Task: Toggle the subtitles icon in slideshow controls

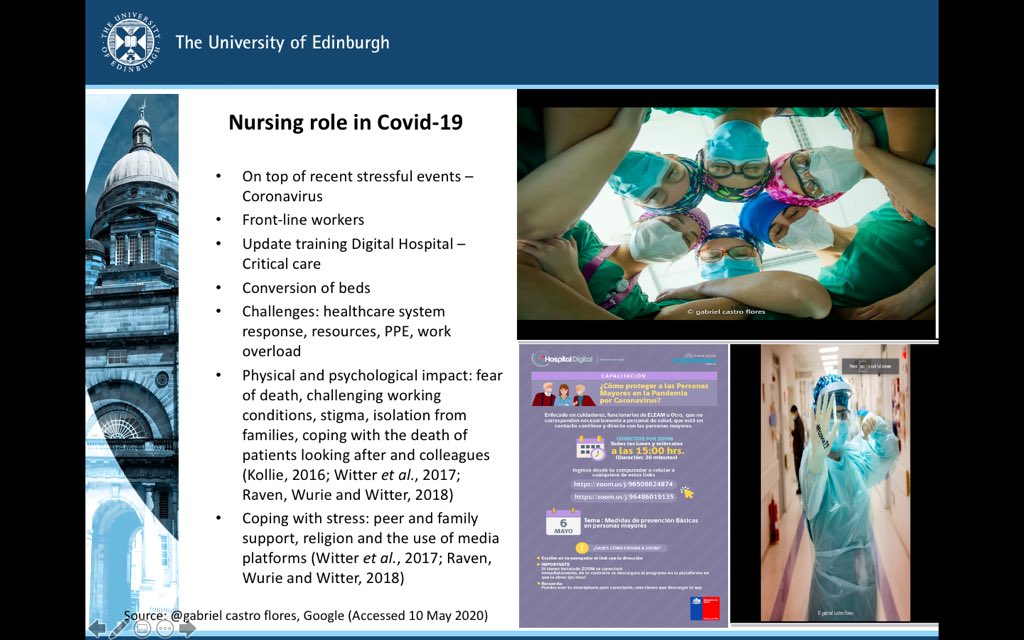Action: pos(142,628)
